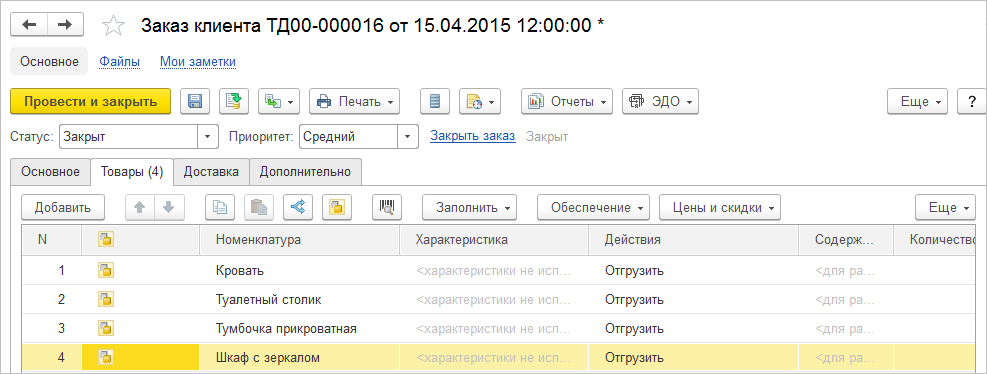Paste rows with the clipboard icon

pyautogui.click(x=259, y=207)
